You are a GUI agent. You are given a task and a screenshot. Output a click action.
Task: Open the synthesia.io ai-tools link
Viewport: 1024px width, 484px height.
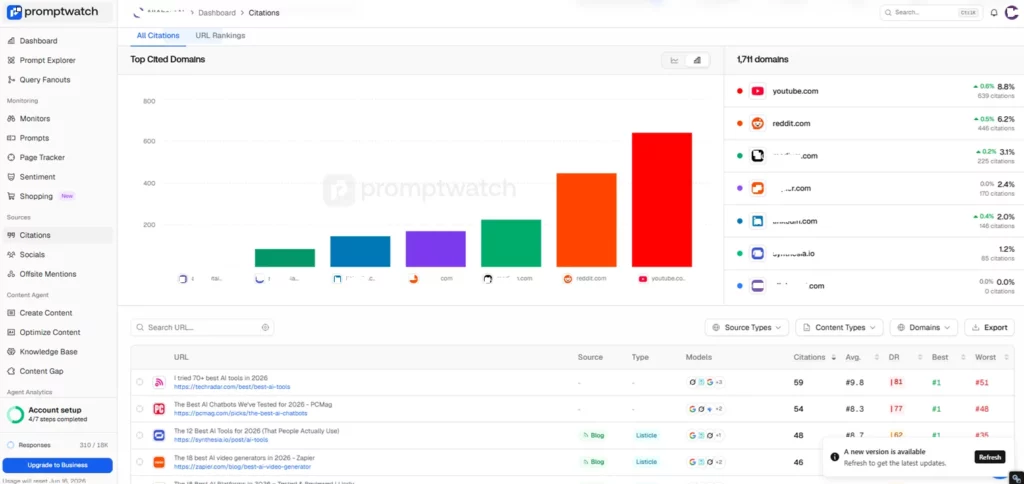[x=221, y=440]
